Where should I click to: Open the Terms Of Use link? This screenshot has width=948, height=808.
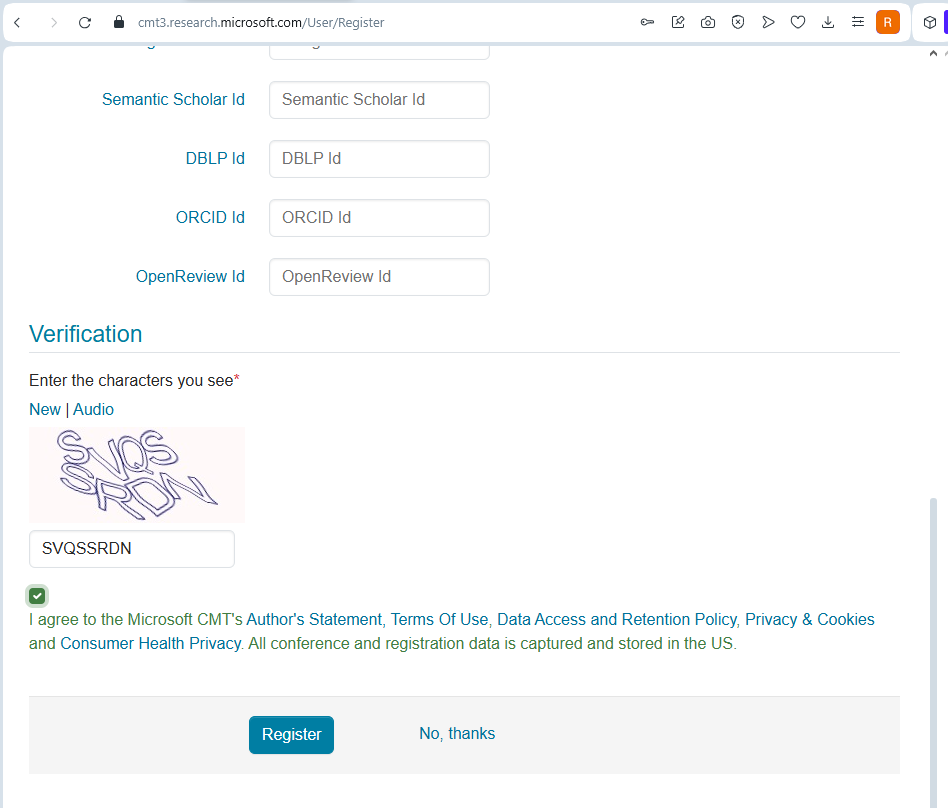[440, 619]
